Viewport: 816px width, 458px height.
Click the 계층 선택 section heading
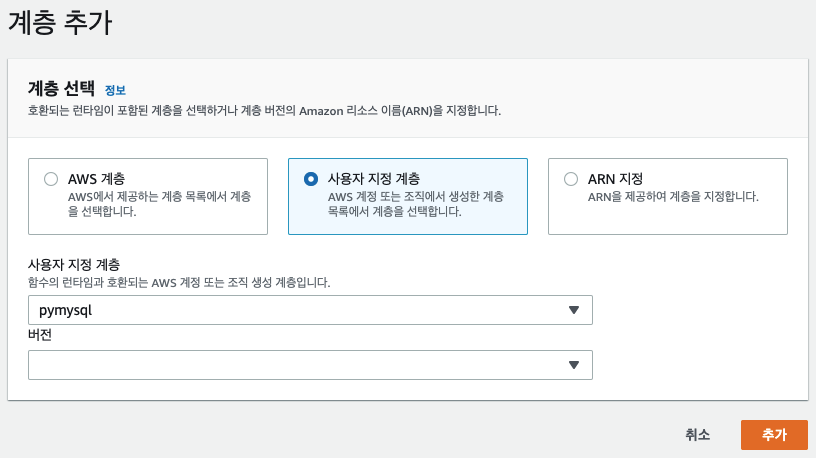click(x=61, y=88)
